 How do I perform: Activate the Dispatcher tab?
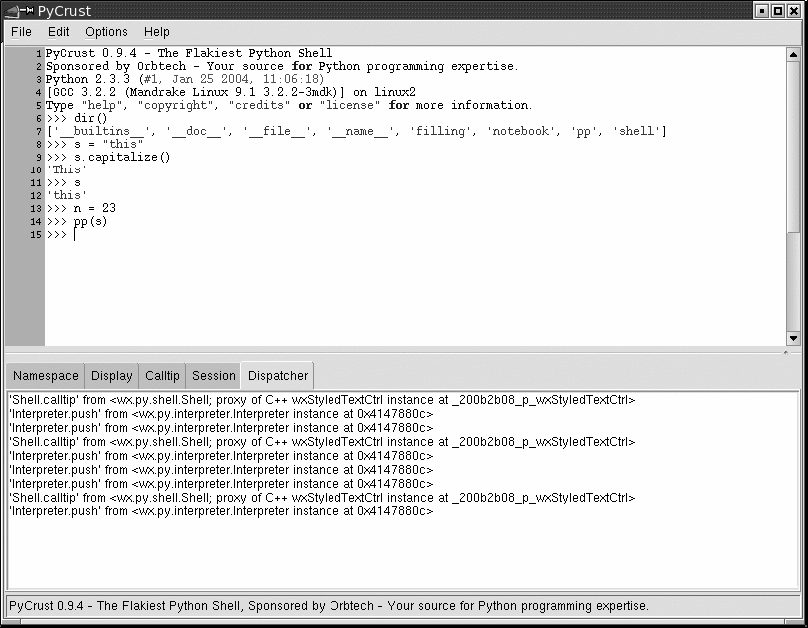point(278,376)
